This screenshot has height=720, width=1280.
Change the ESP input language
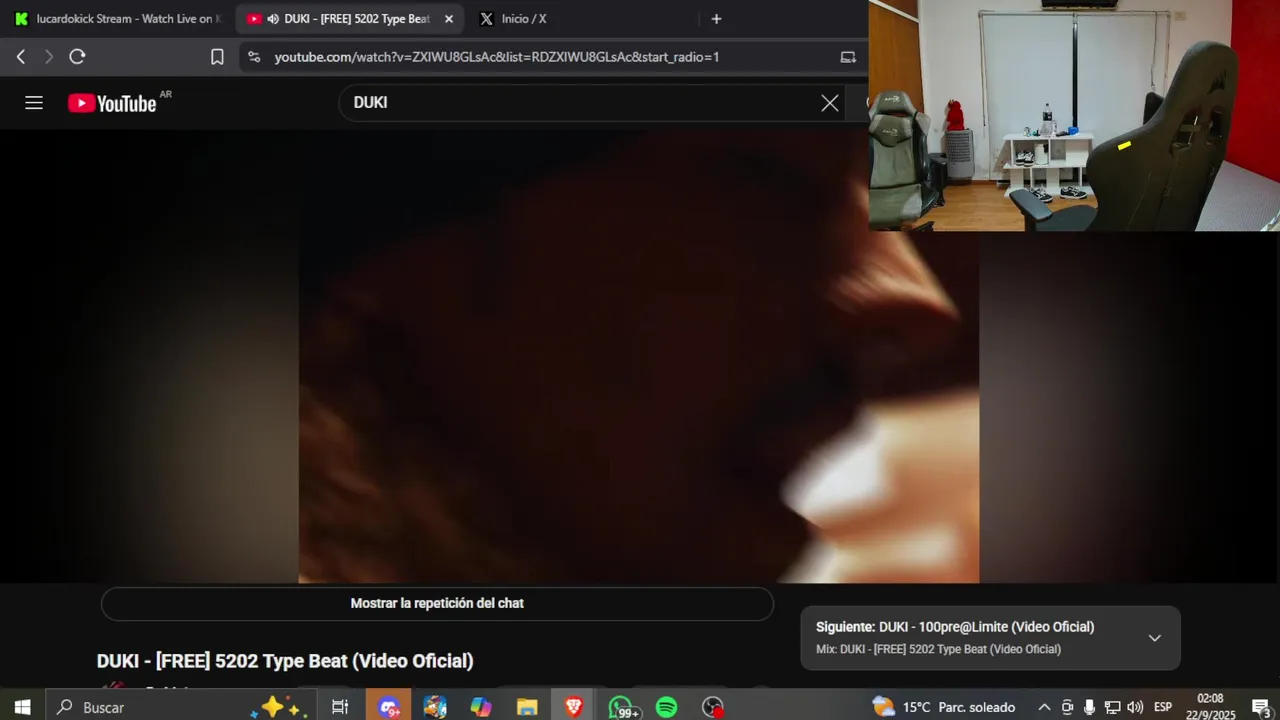coord(1163,707)
